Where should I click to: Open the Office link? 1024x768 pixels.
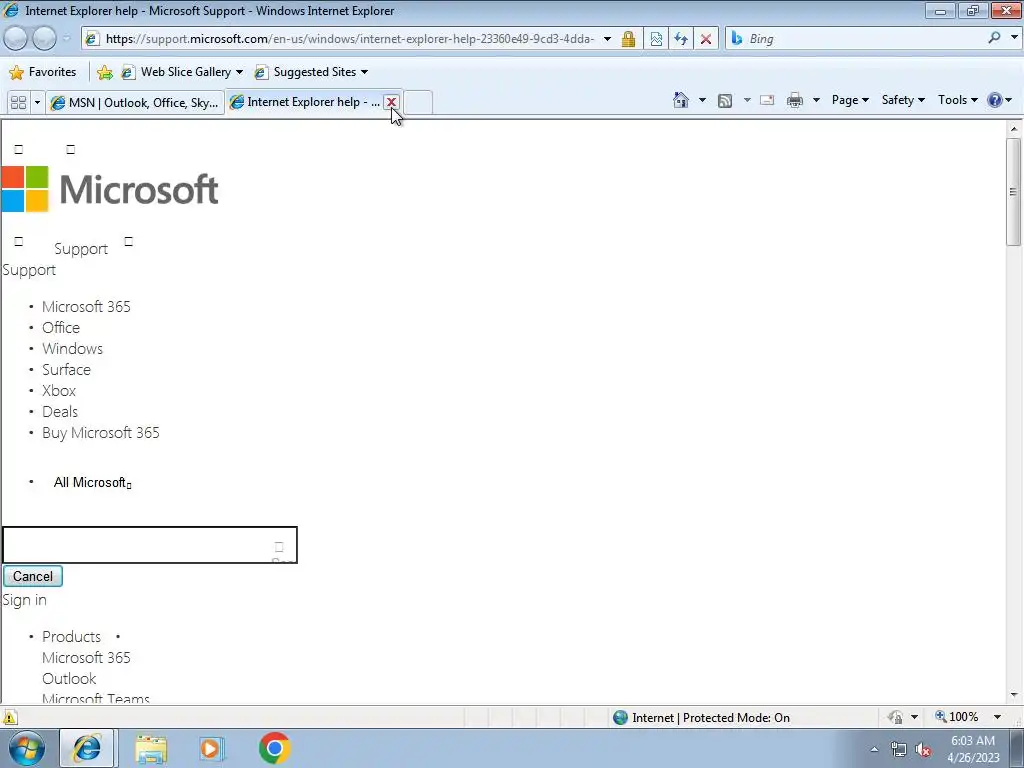[x=61, y=327]
